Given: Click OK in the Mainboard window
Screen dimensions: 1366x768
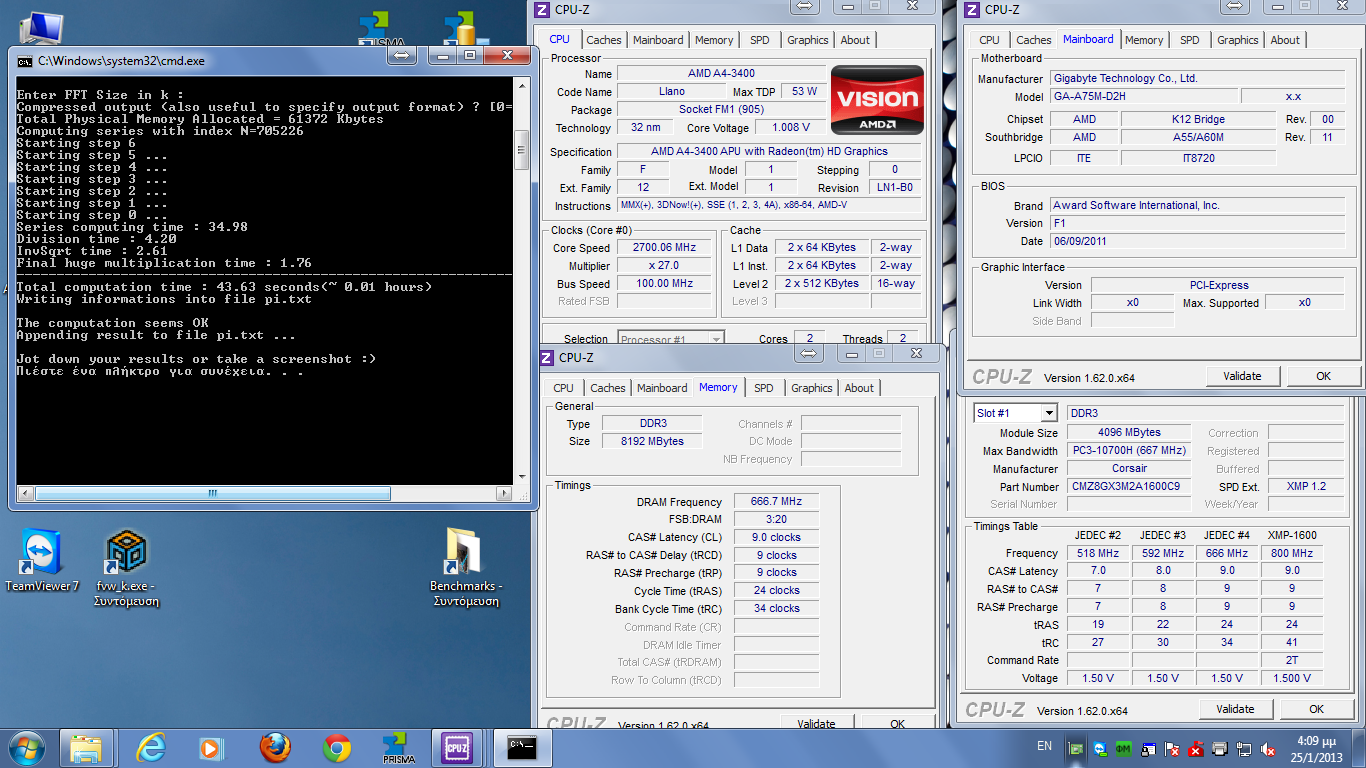Looking at the screenshot, I should [1323, 376].
